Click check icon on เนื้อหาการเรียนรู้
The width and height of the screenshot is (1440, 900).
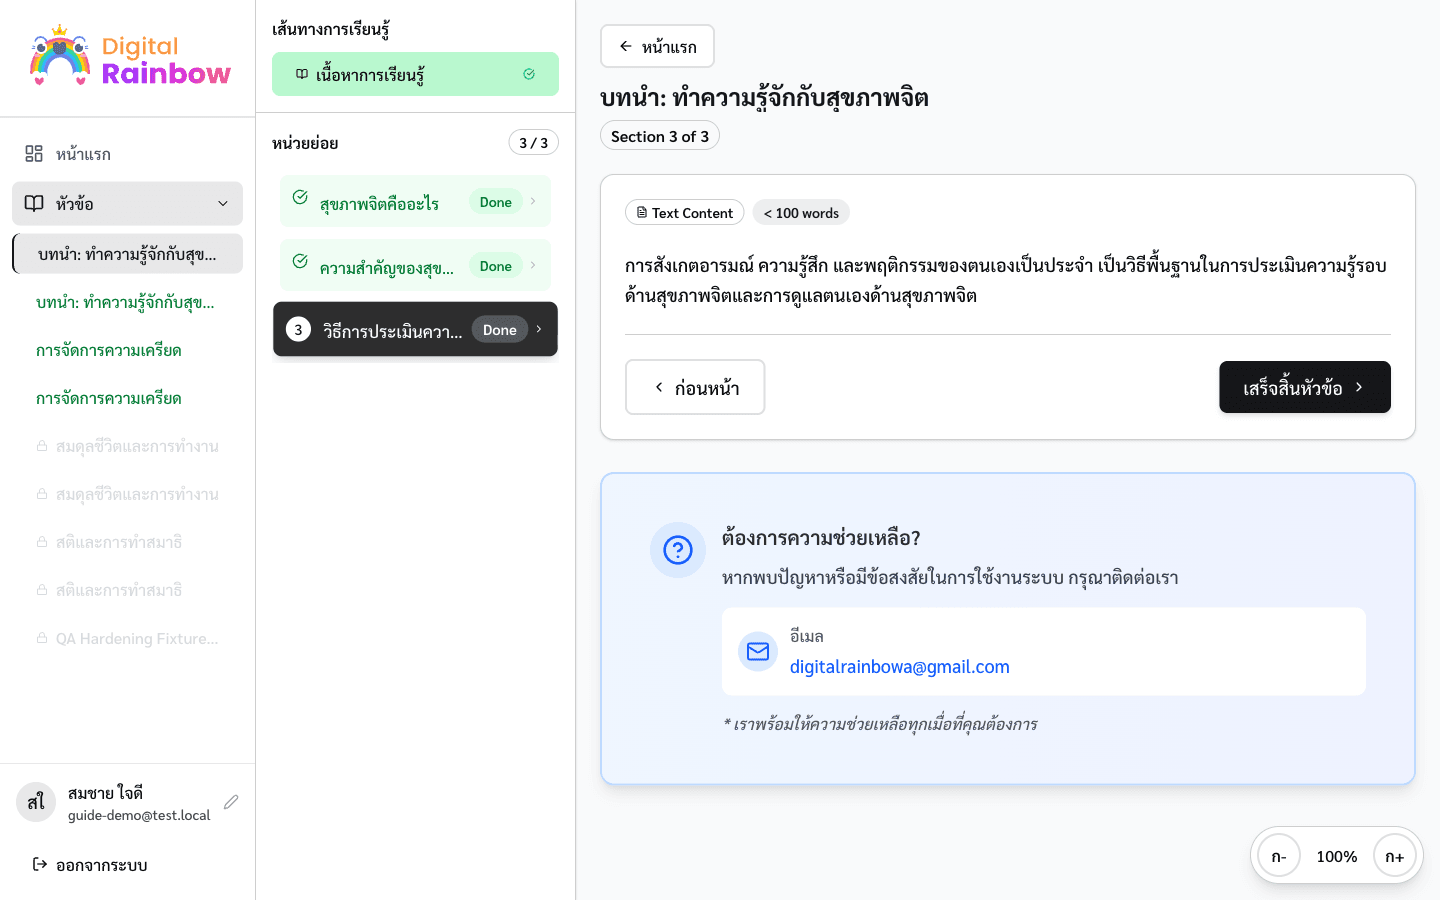529,74
